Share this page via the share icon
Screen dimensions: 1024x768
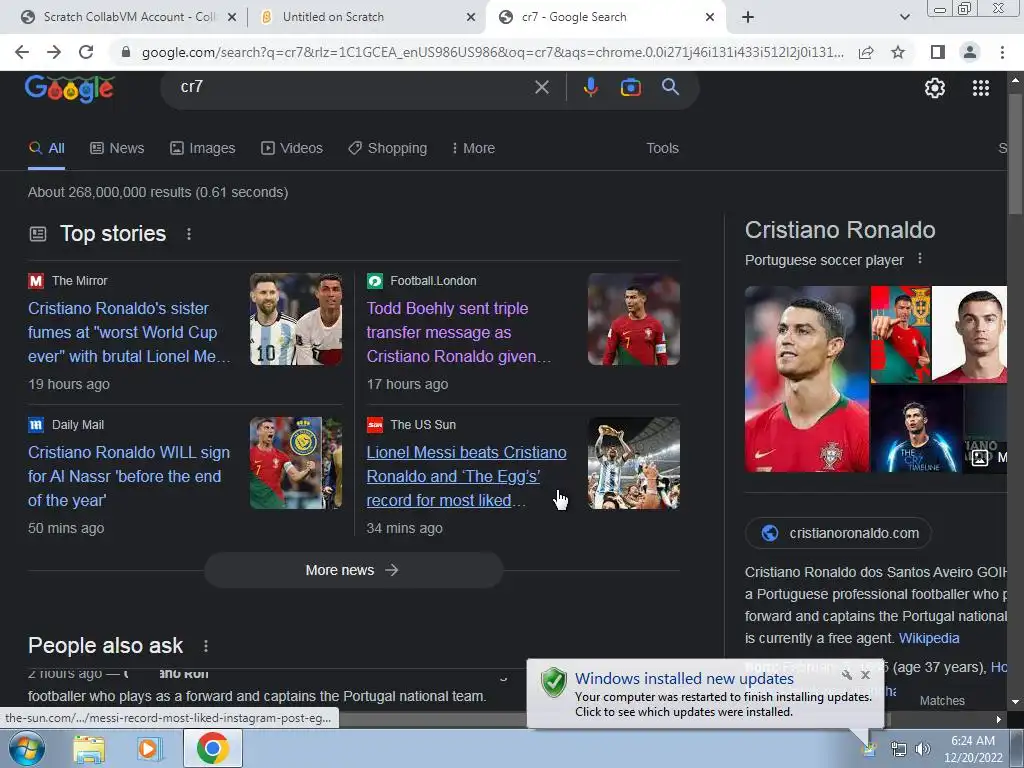pos(866,52)
